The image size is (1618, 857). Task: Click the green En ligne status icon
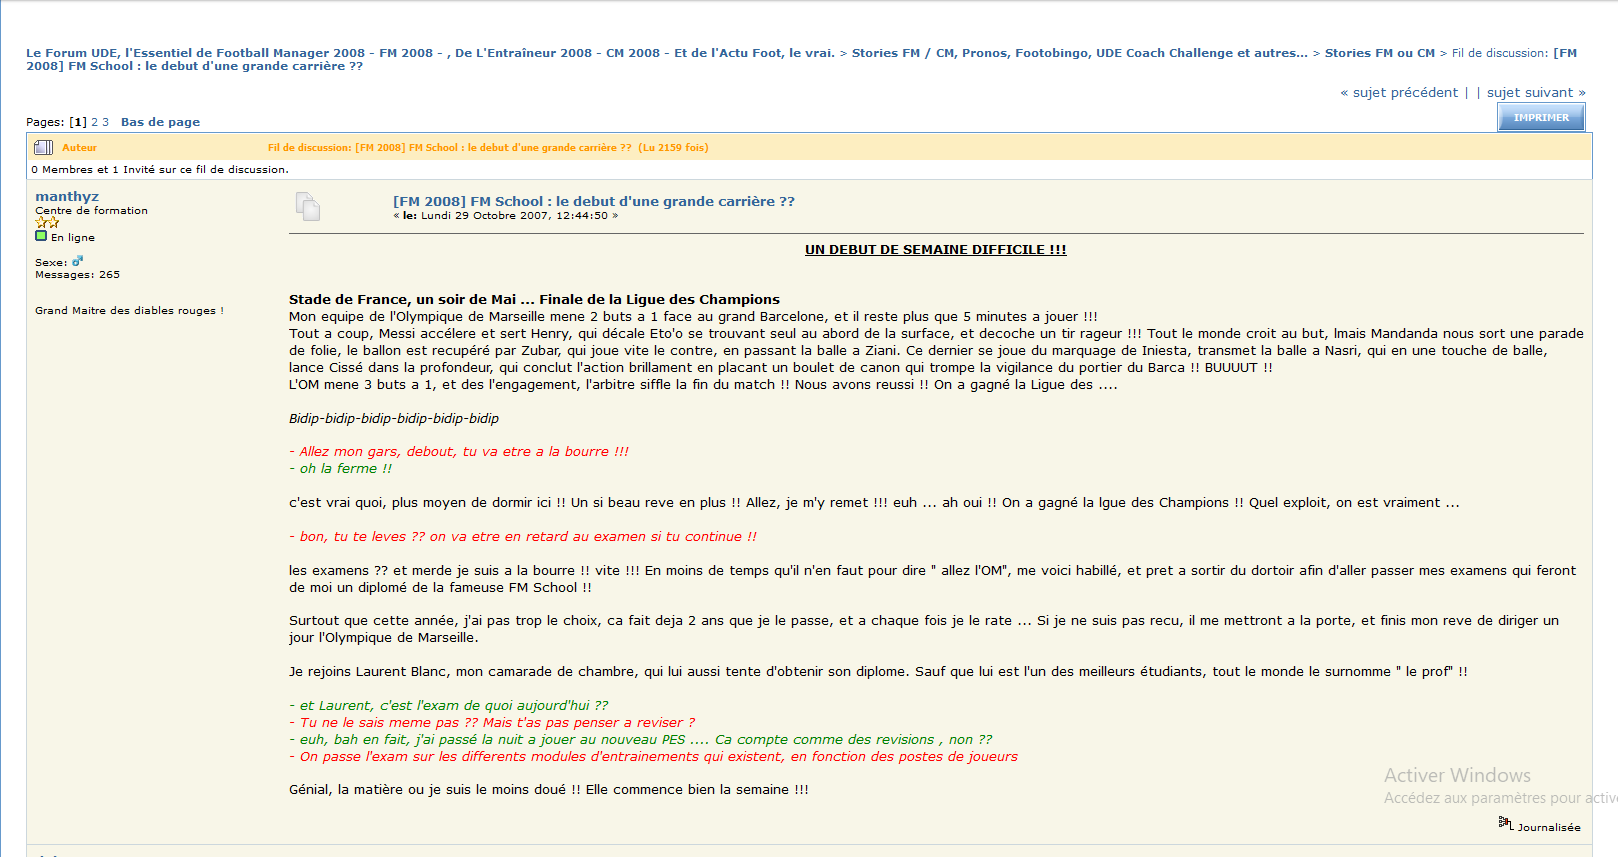(x=41, y=237)
